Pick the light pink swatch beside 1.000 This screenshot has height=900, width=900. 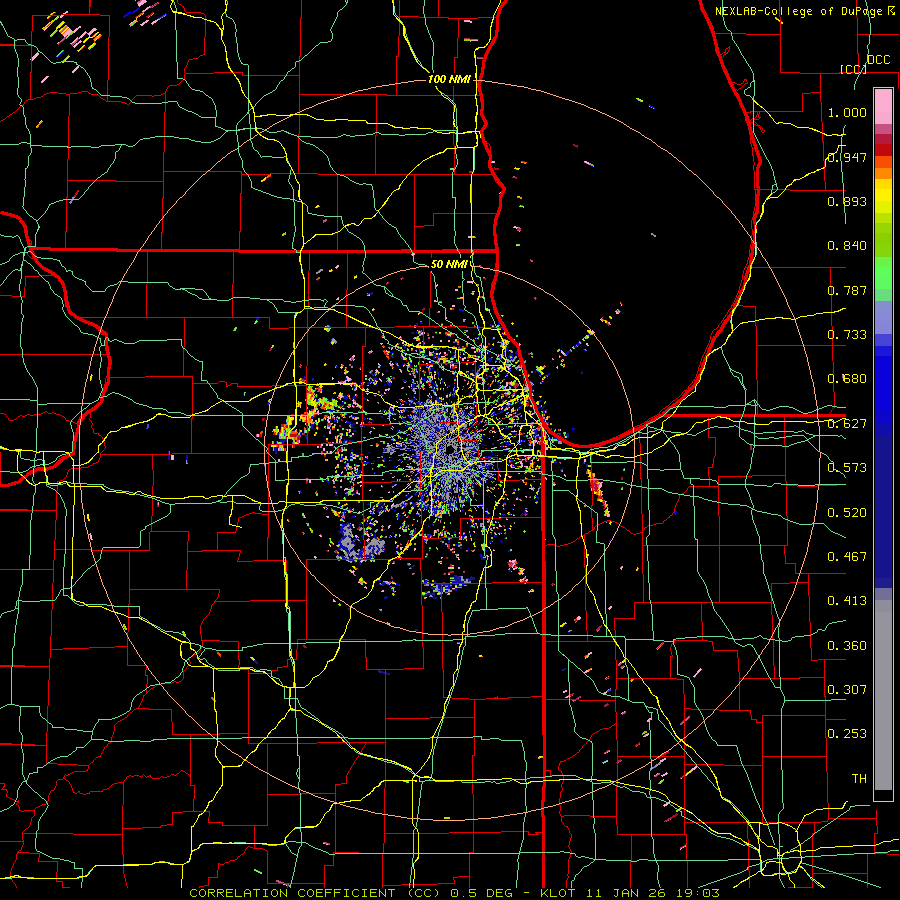(883, 107)
